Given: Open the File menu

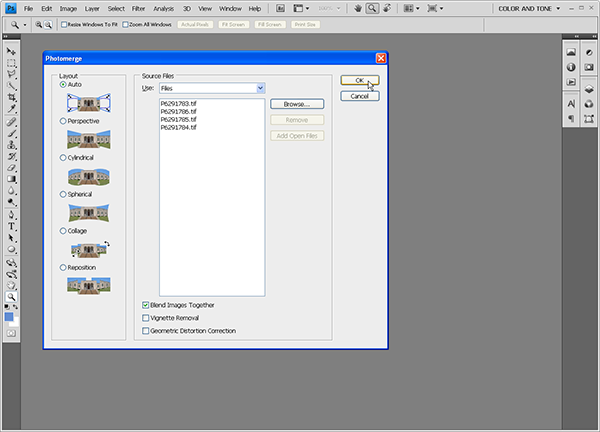Looking at the screenshot, I should tap(28, 8).
